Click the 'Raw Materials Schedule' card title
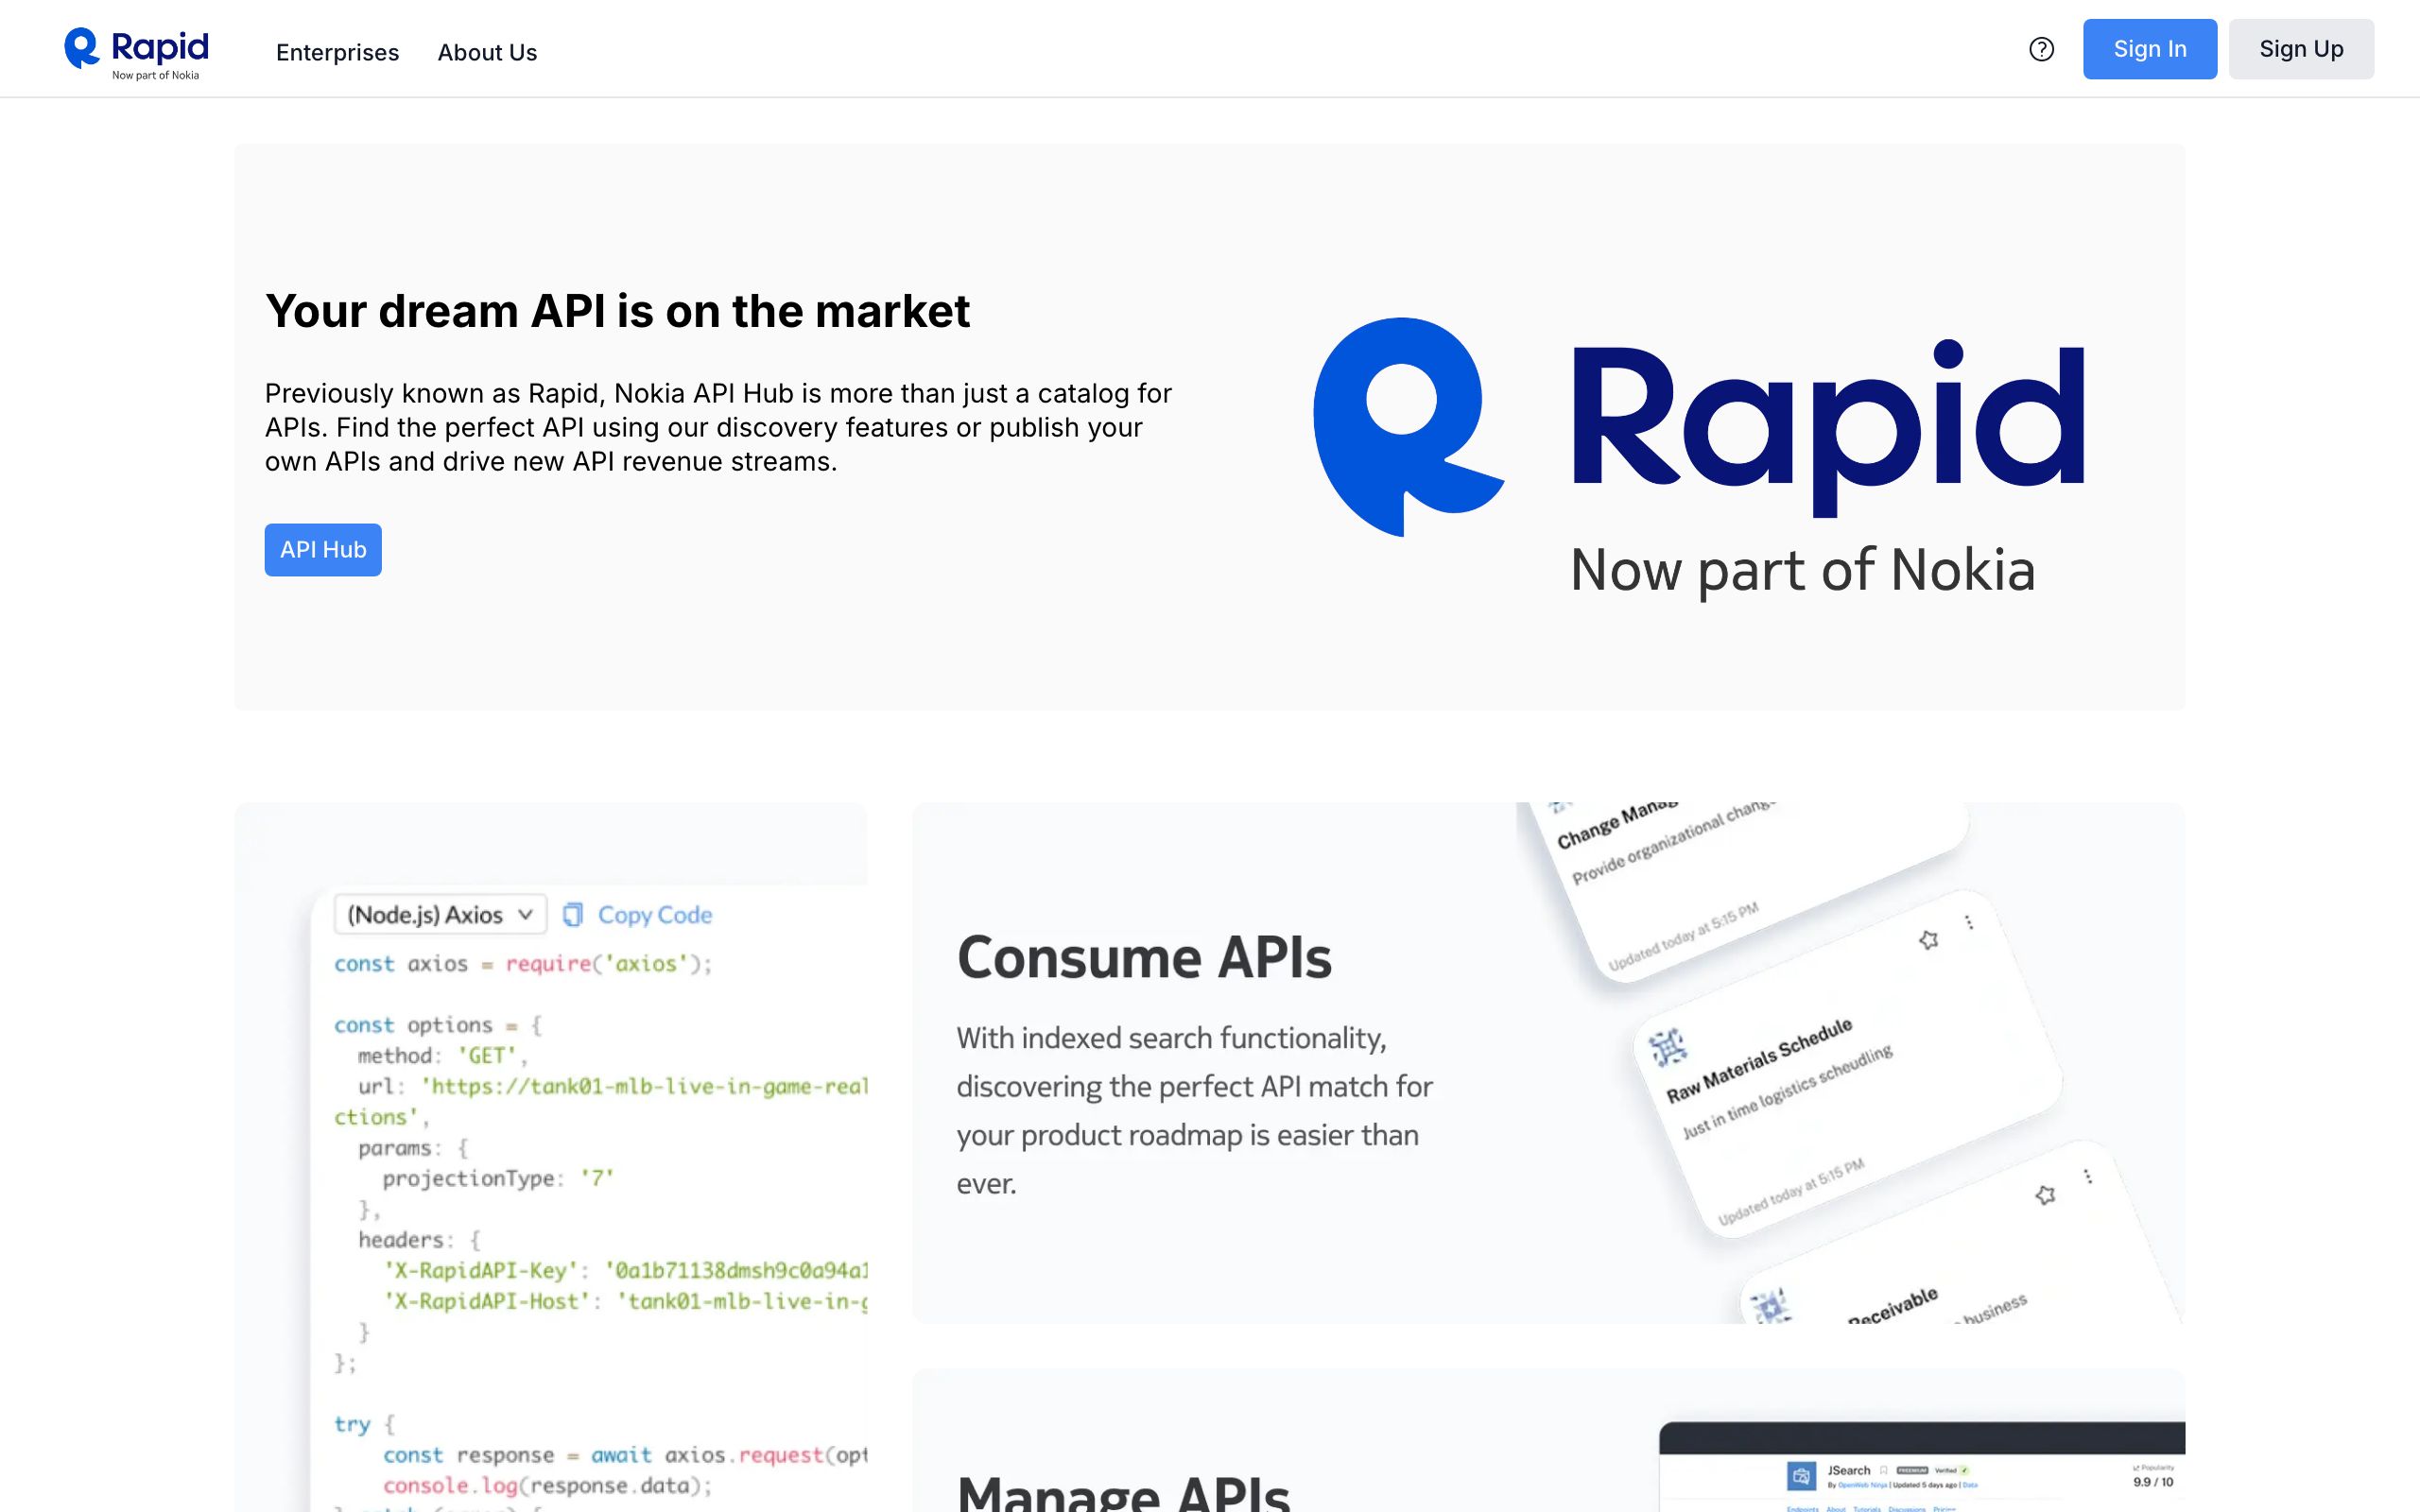This screenshot has width=2420, height=1512. coord(1759,1061)
